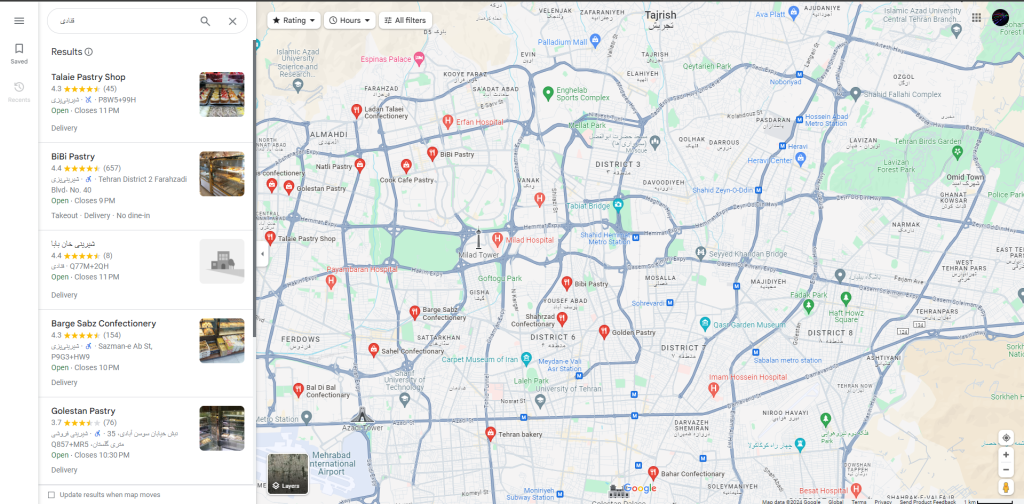
Task: Open the Hours filter dropdown
Action: [349, 20]
